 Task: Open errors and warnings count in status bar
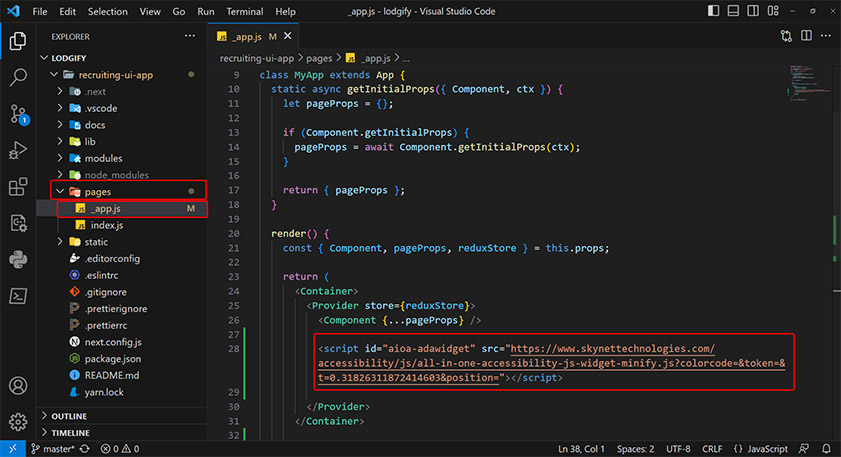pos(120,449)
